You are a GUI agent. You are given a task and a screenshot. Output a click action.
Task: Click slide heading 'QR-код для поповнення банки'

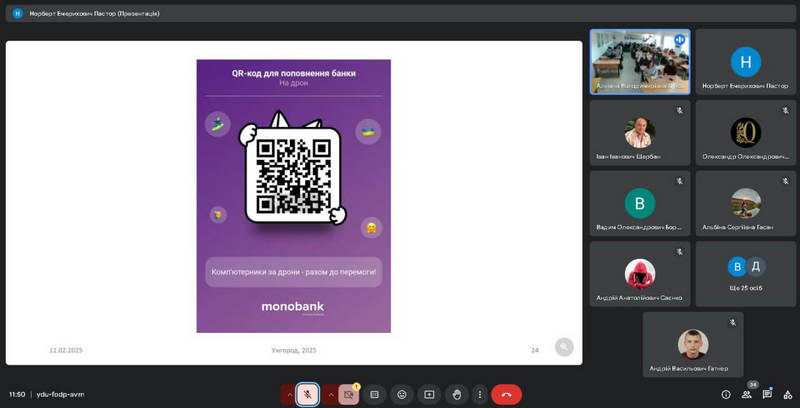294,73
